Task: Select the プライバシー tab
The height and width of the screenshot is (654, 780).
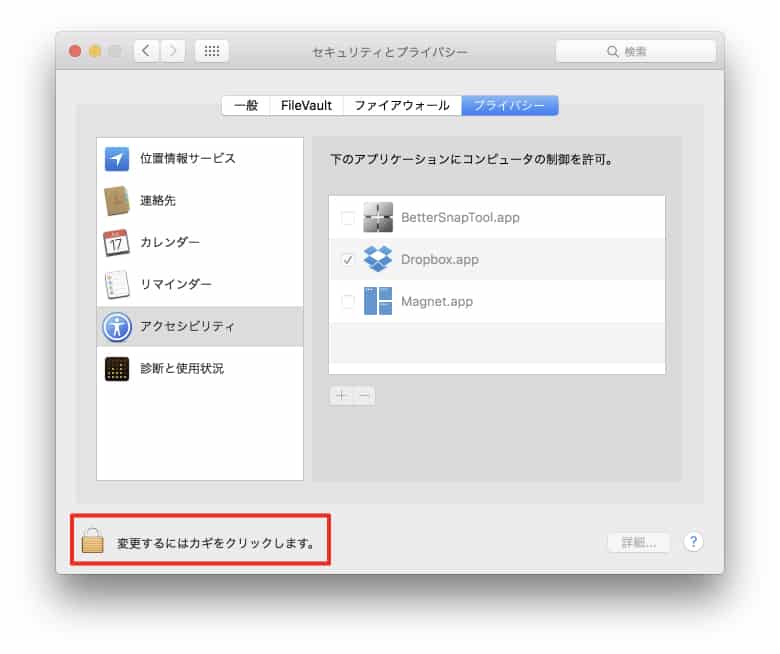Action: [510, 105]
